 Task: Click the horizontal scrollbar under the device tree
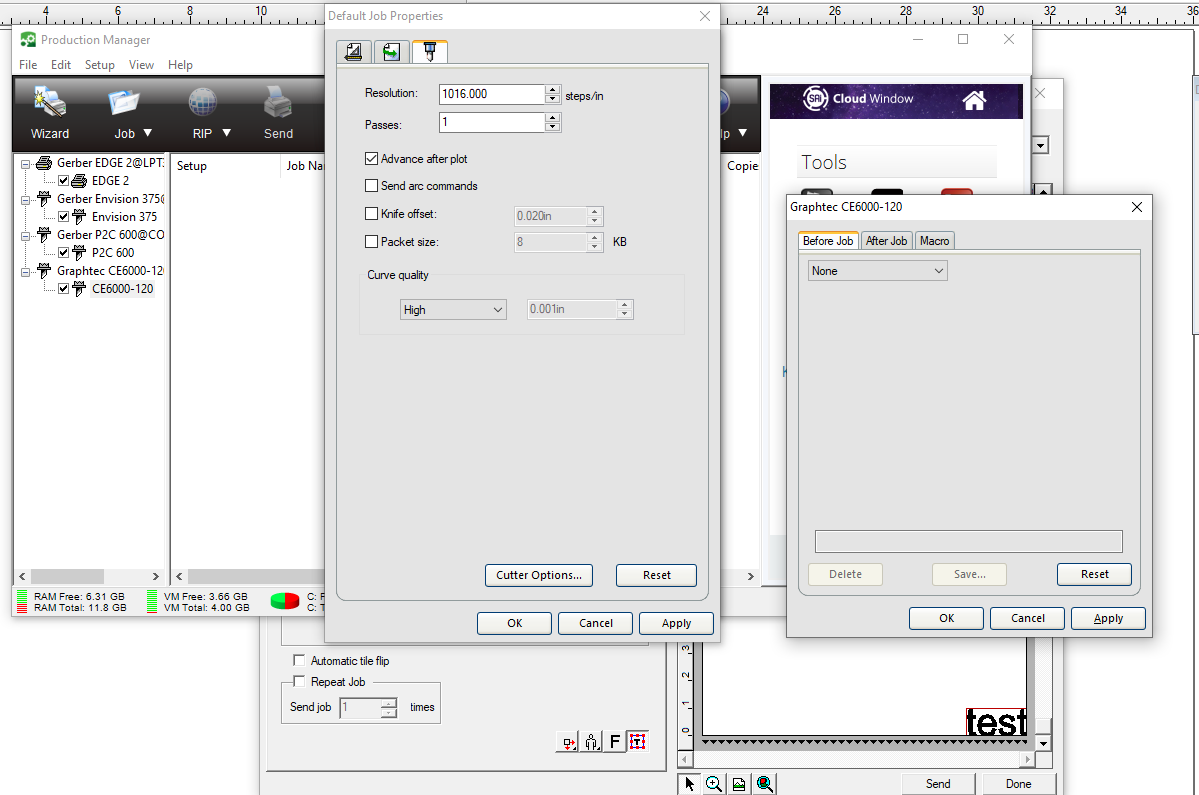(89, 576)
